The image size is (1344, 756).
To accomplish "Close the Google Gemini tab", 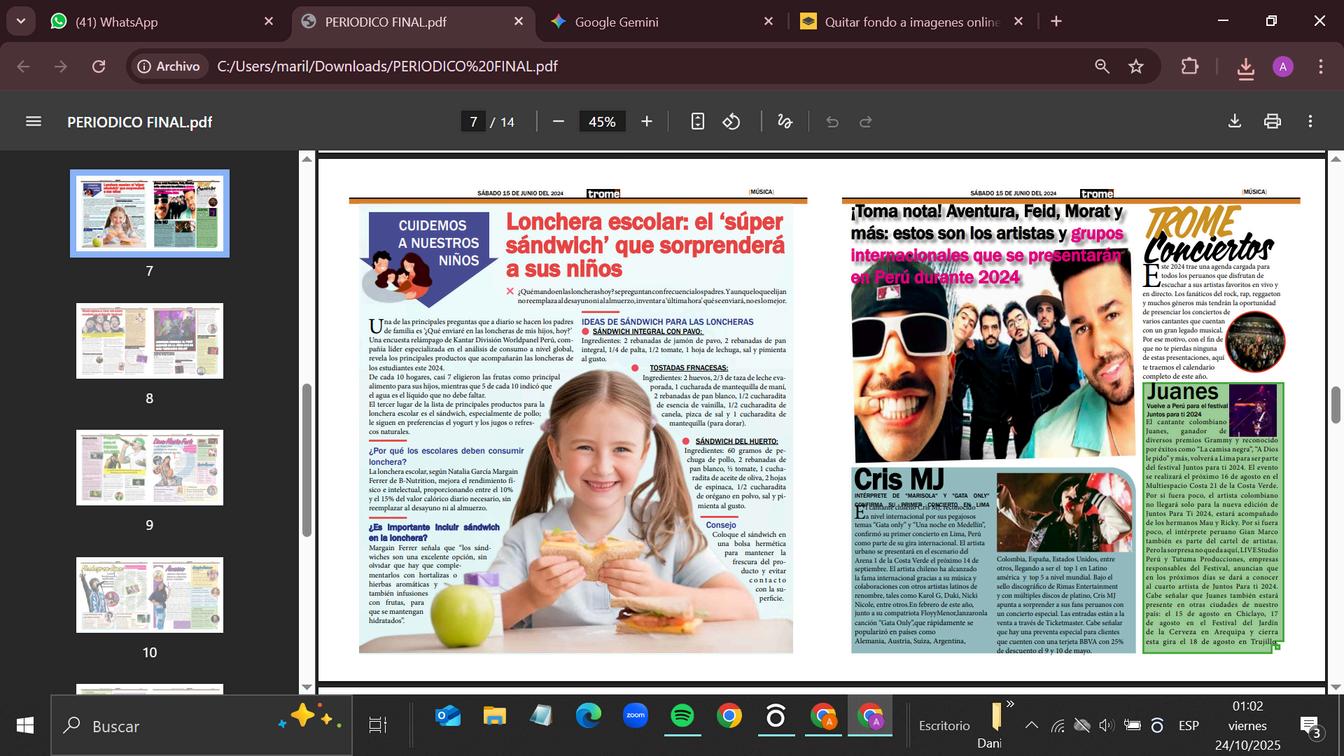I will [768, 21].
